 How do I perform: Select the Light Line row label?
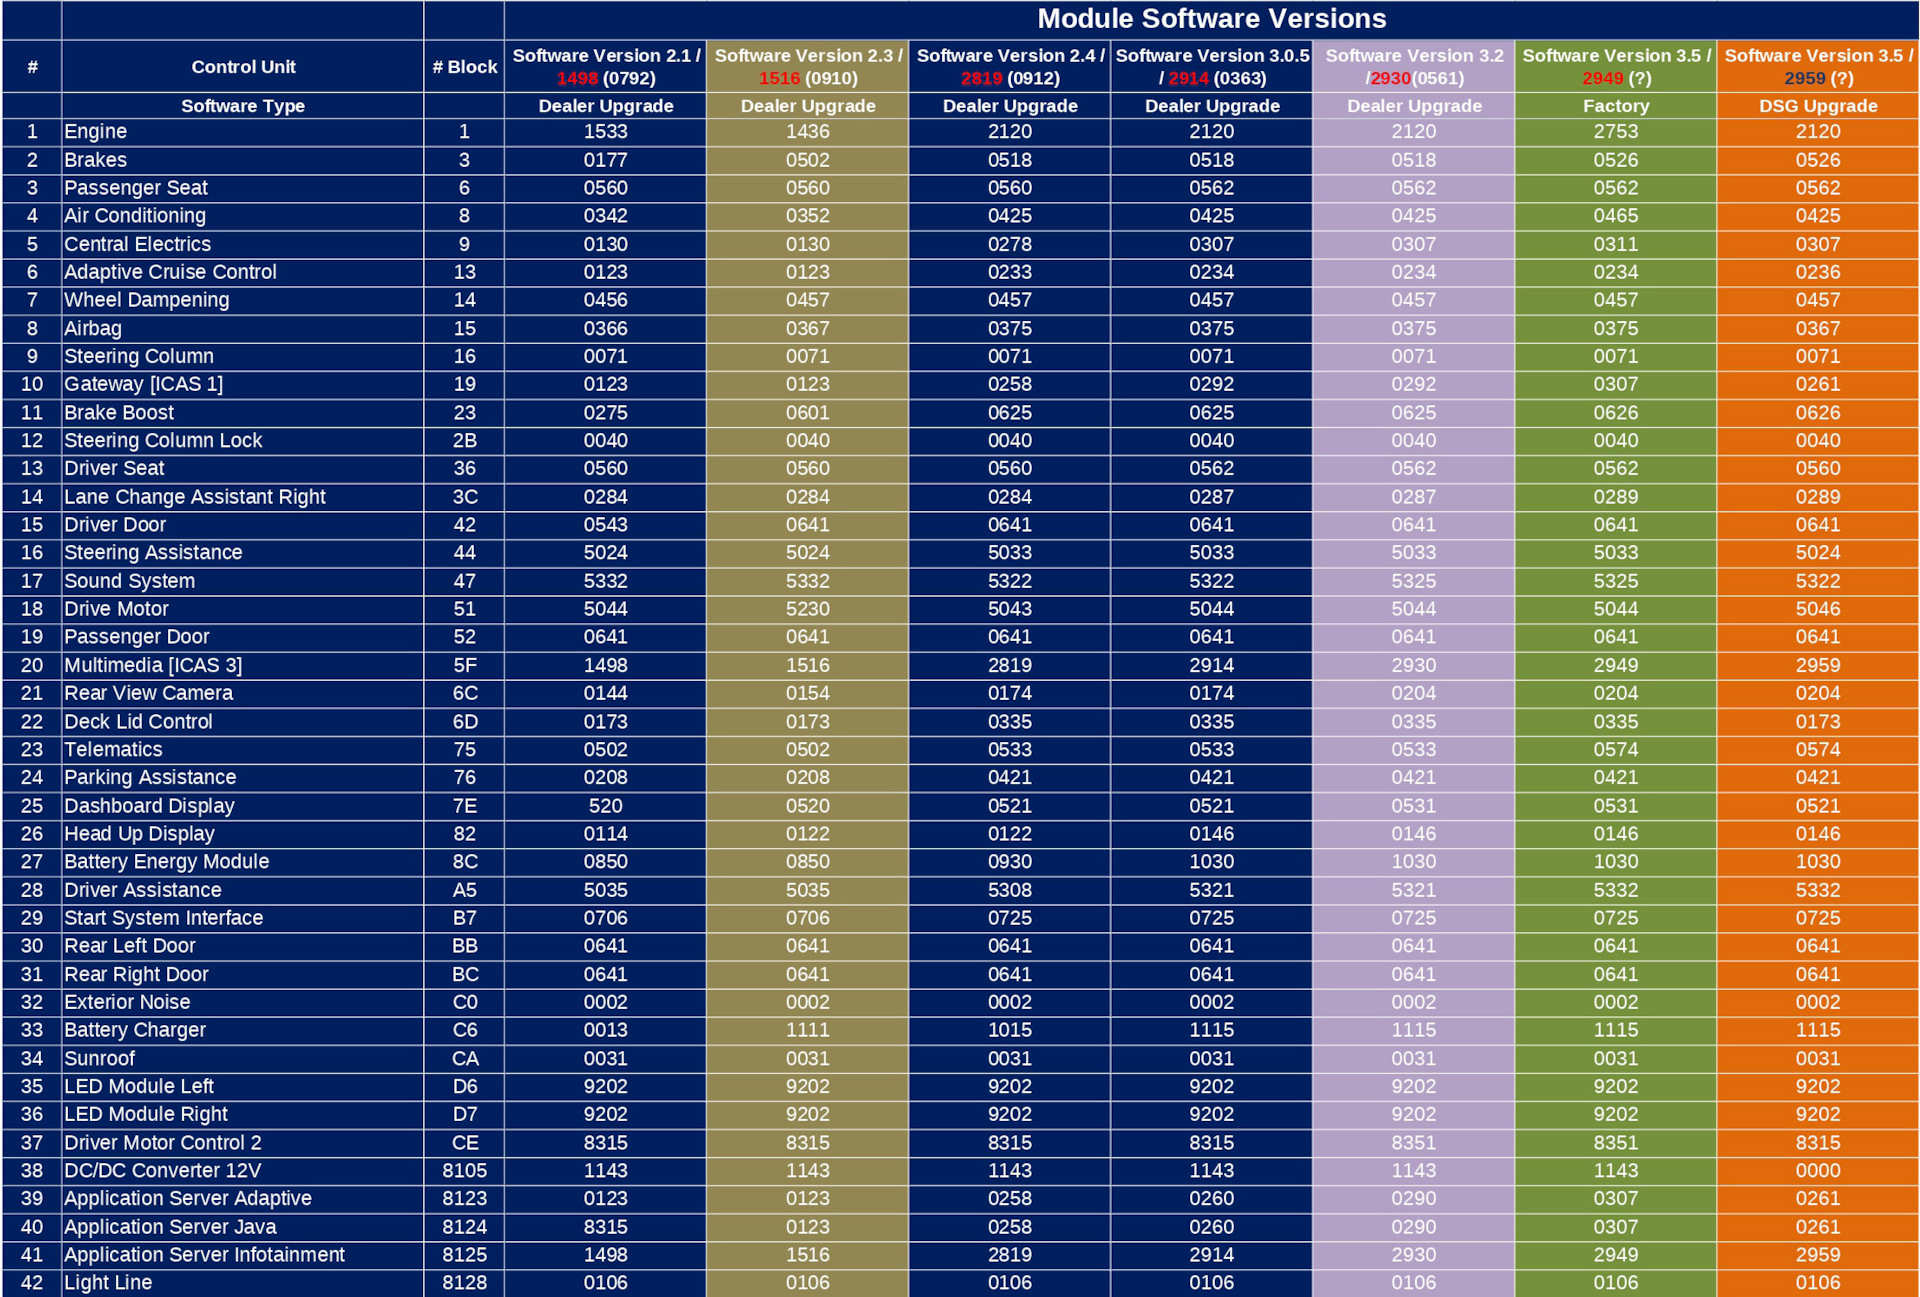(108, 1282)
